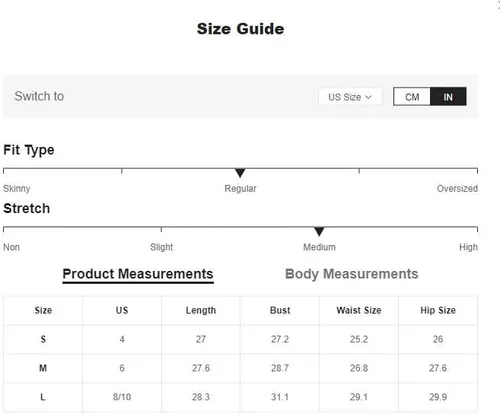Select the IN unit toggle

tap(448, 97)
